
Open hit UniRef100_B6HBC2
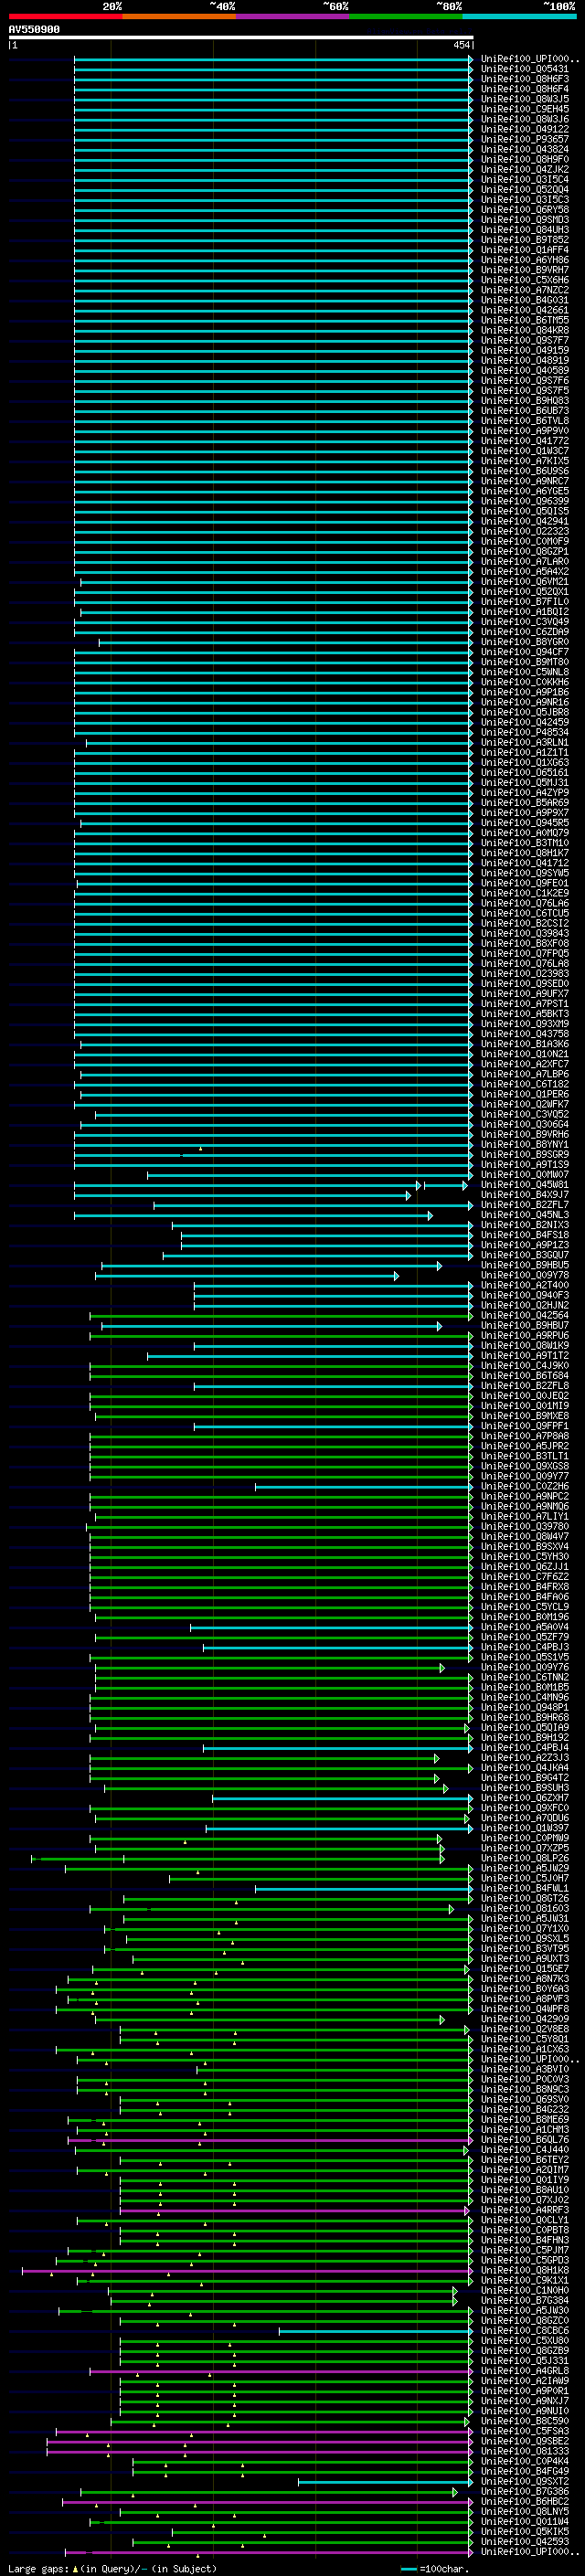click(x=525, y=2501)
